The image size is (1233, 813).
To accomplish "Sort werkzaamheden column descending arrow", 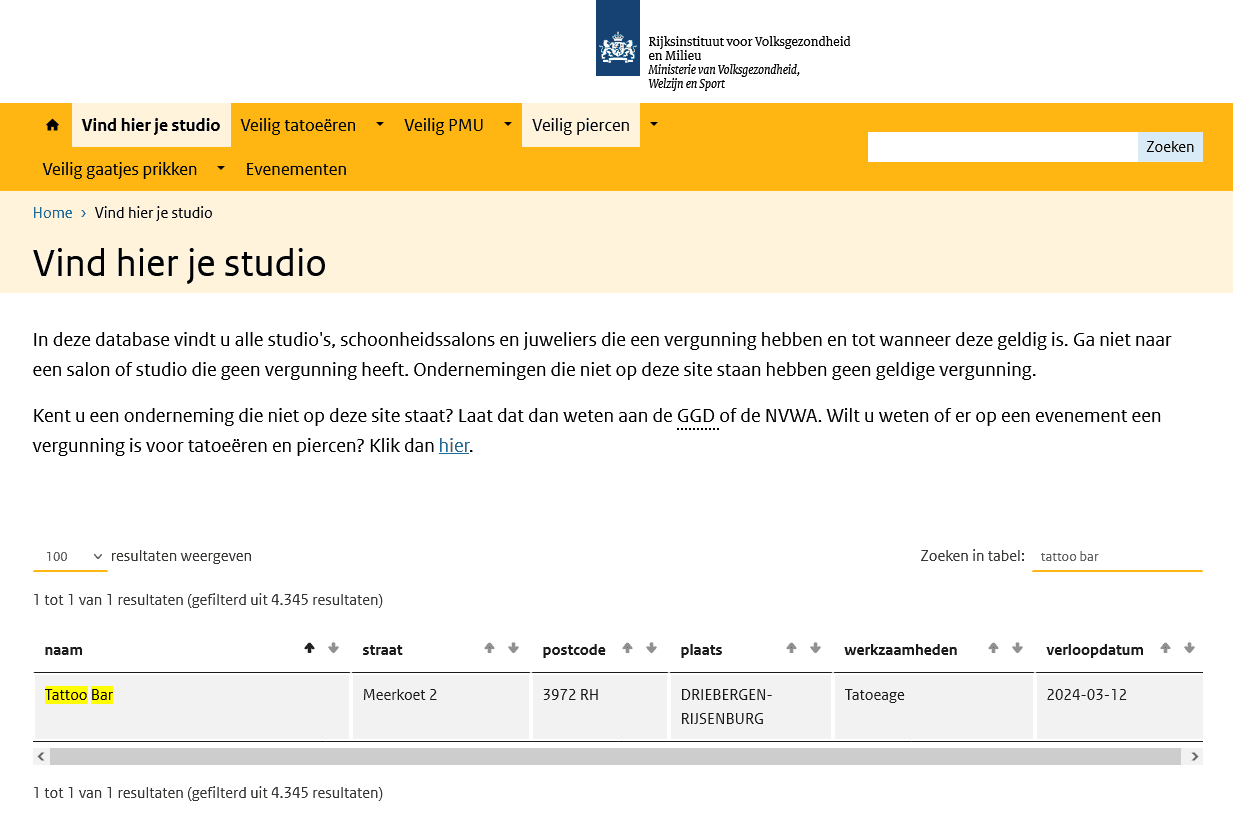I will tap(1017, 648).
